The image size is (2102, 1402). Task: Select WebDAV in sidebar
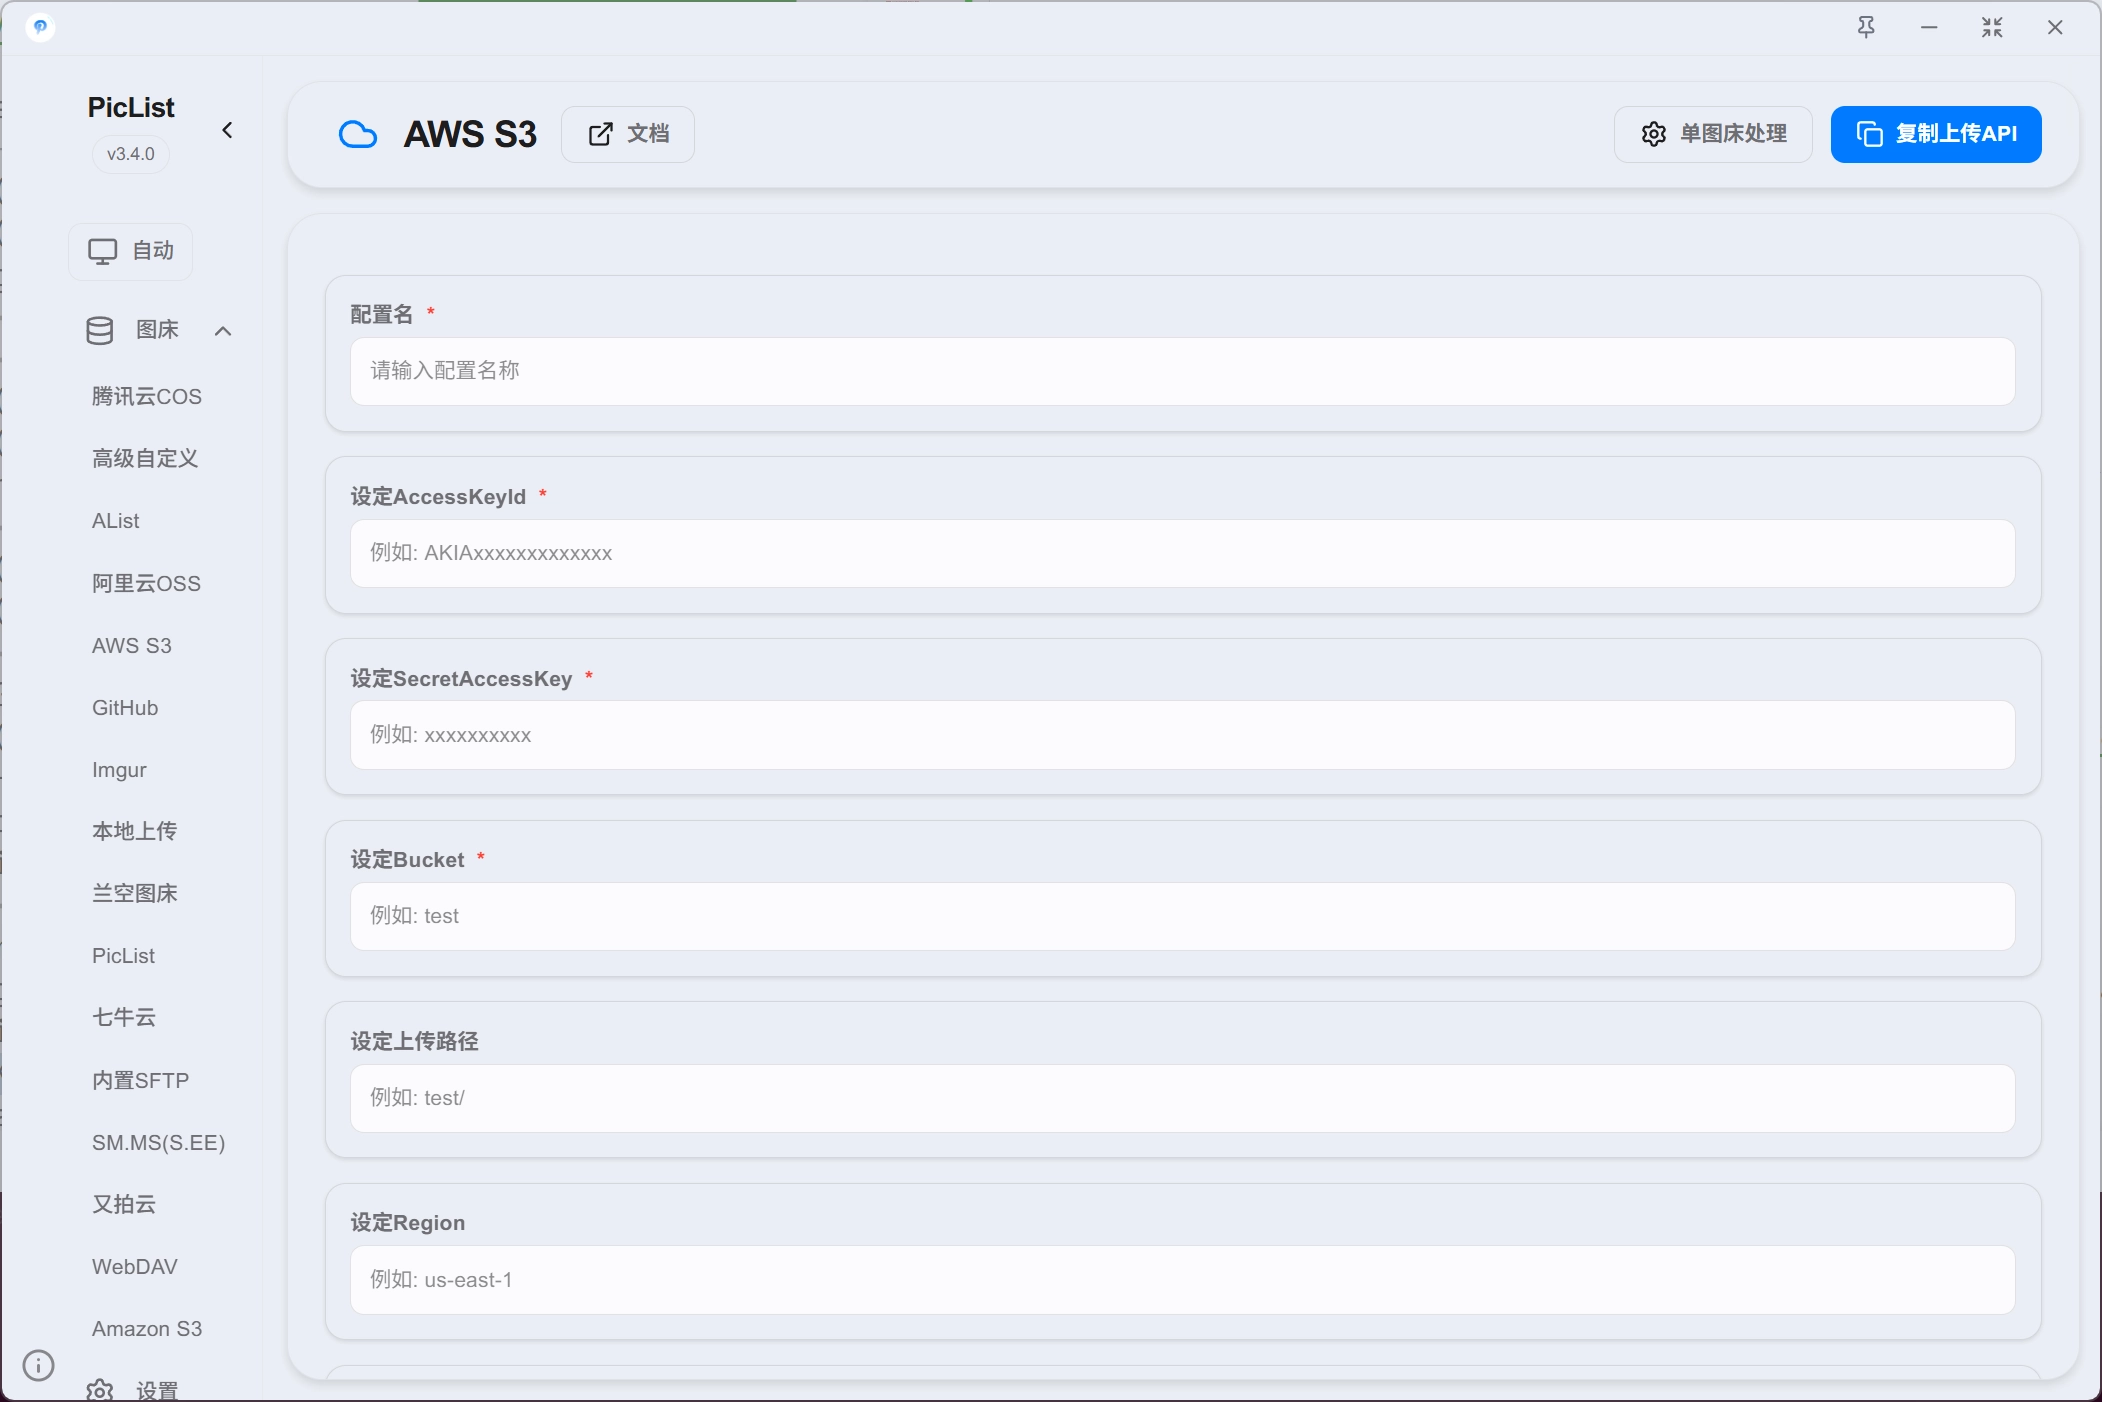[x=135, y=1267]
